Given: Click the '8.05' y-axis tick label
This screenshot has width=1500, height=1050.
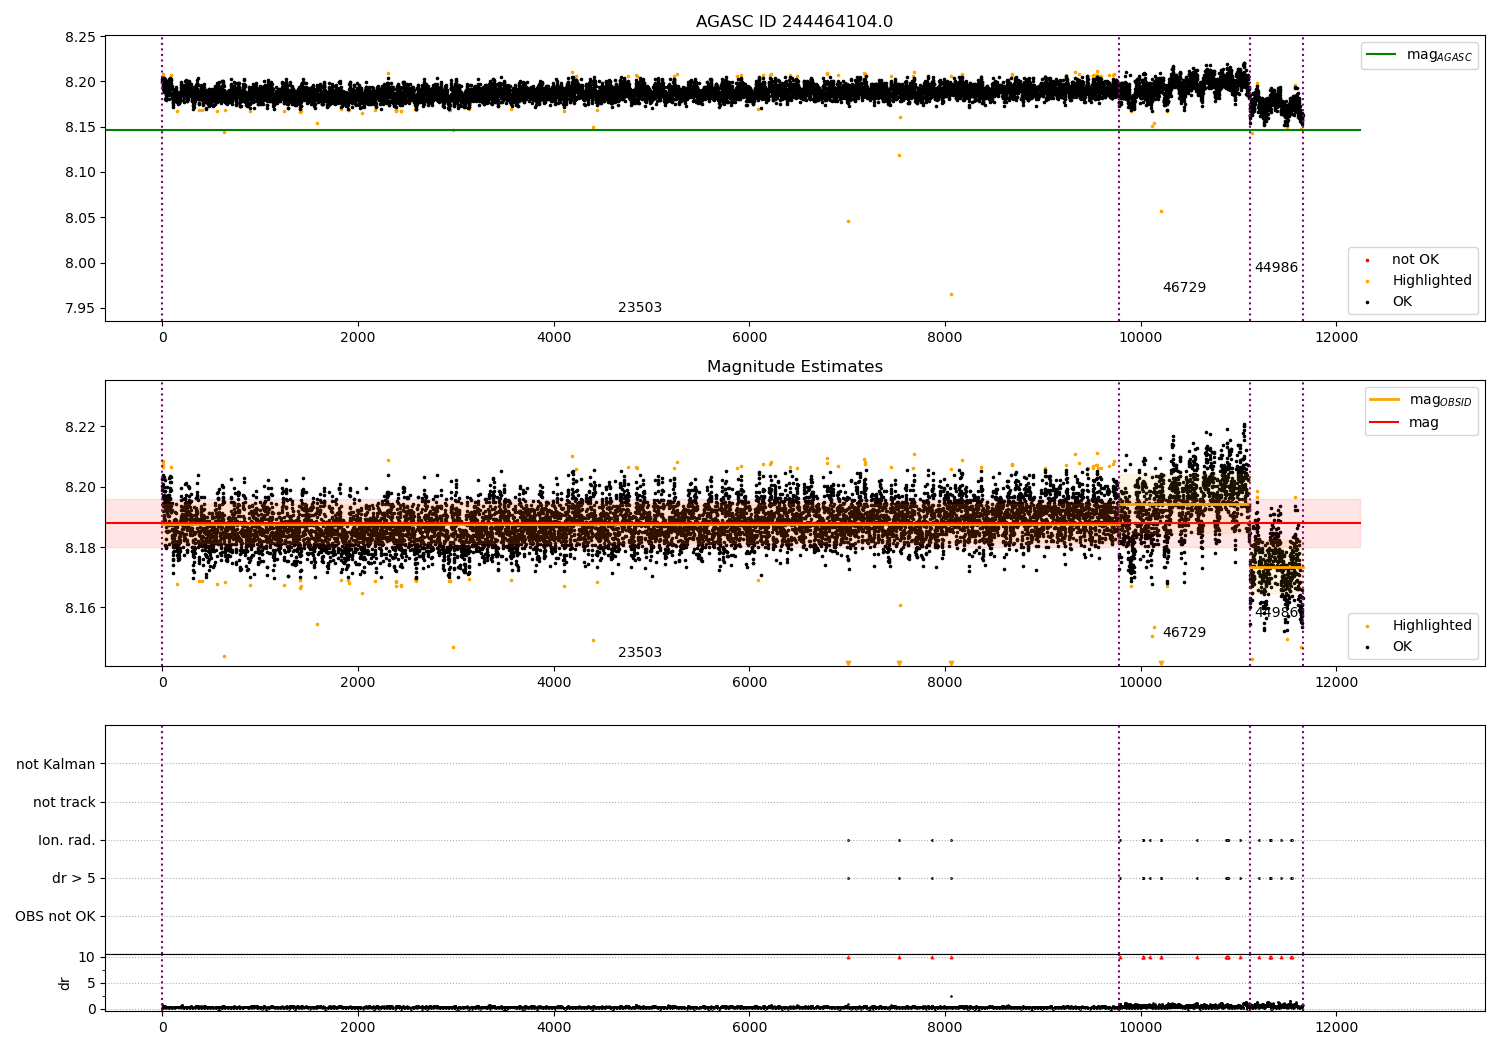Looking at the screenshot, I should [x=80, y=218].
